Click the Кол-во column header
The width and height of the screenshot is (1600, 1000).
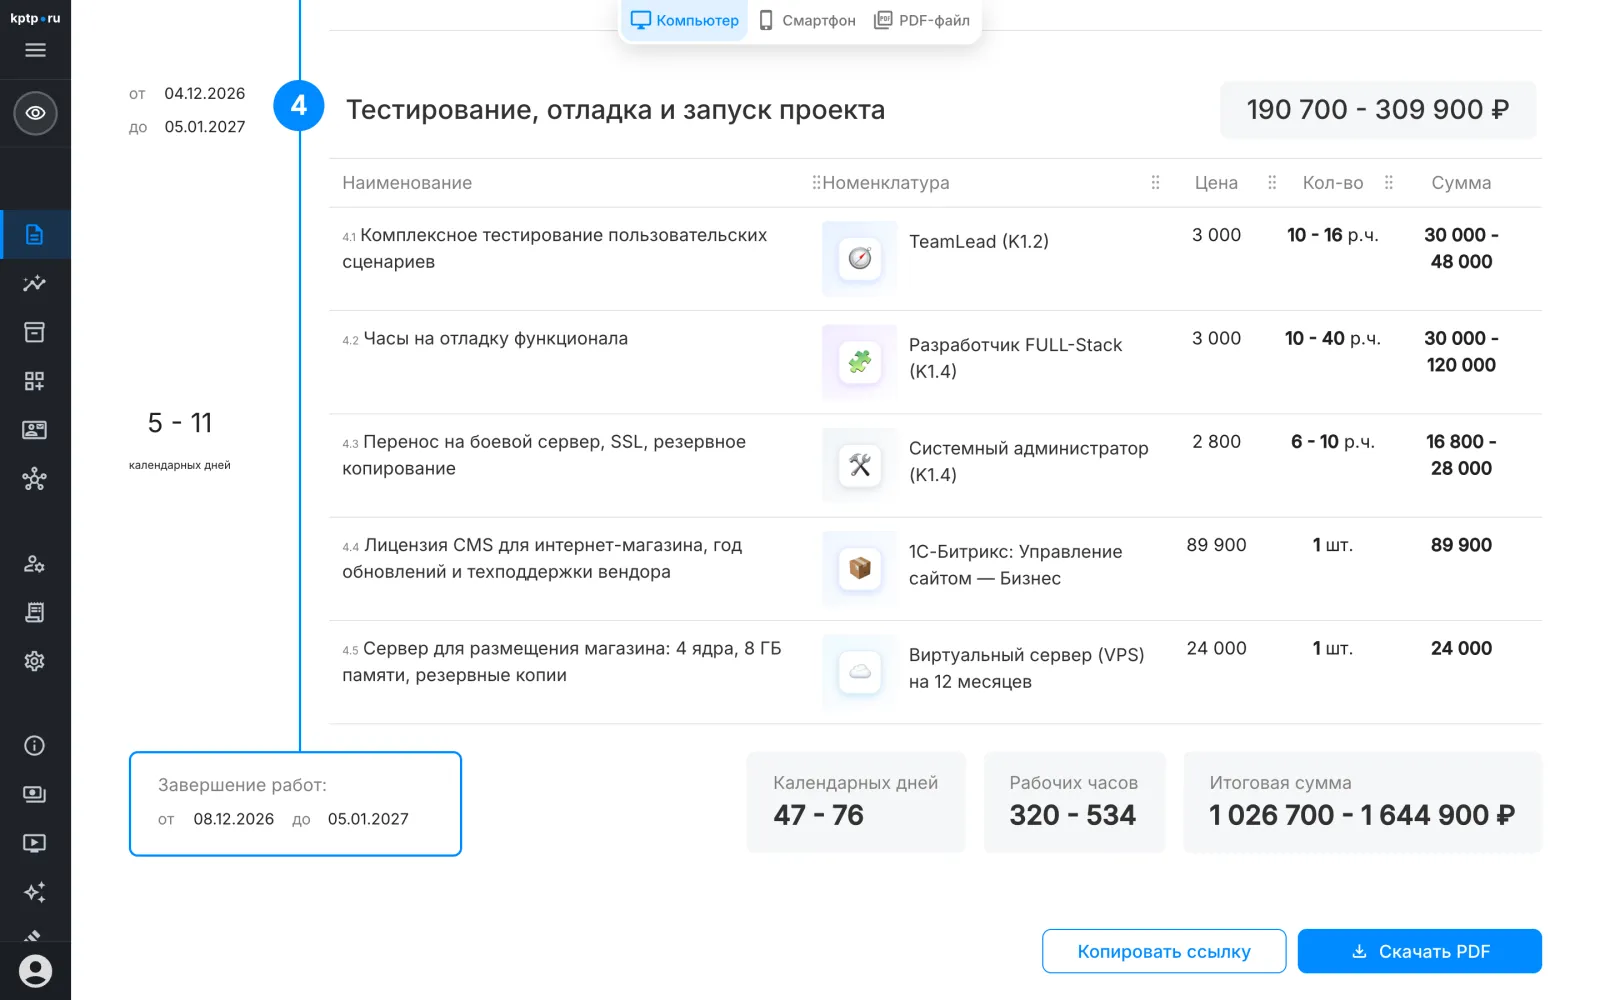(x=1333, y=183)
